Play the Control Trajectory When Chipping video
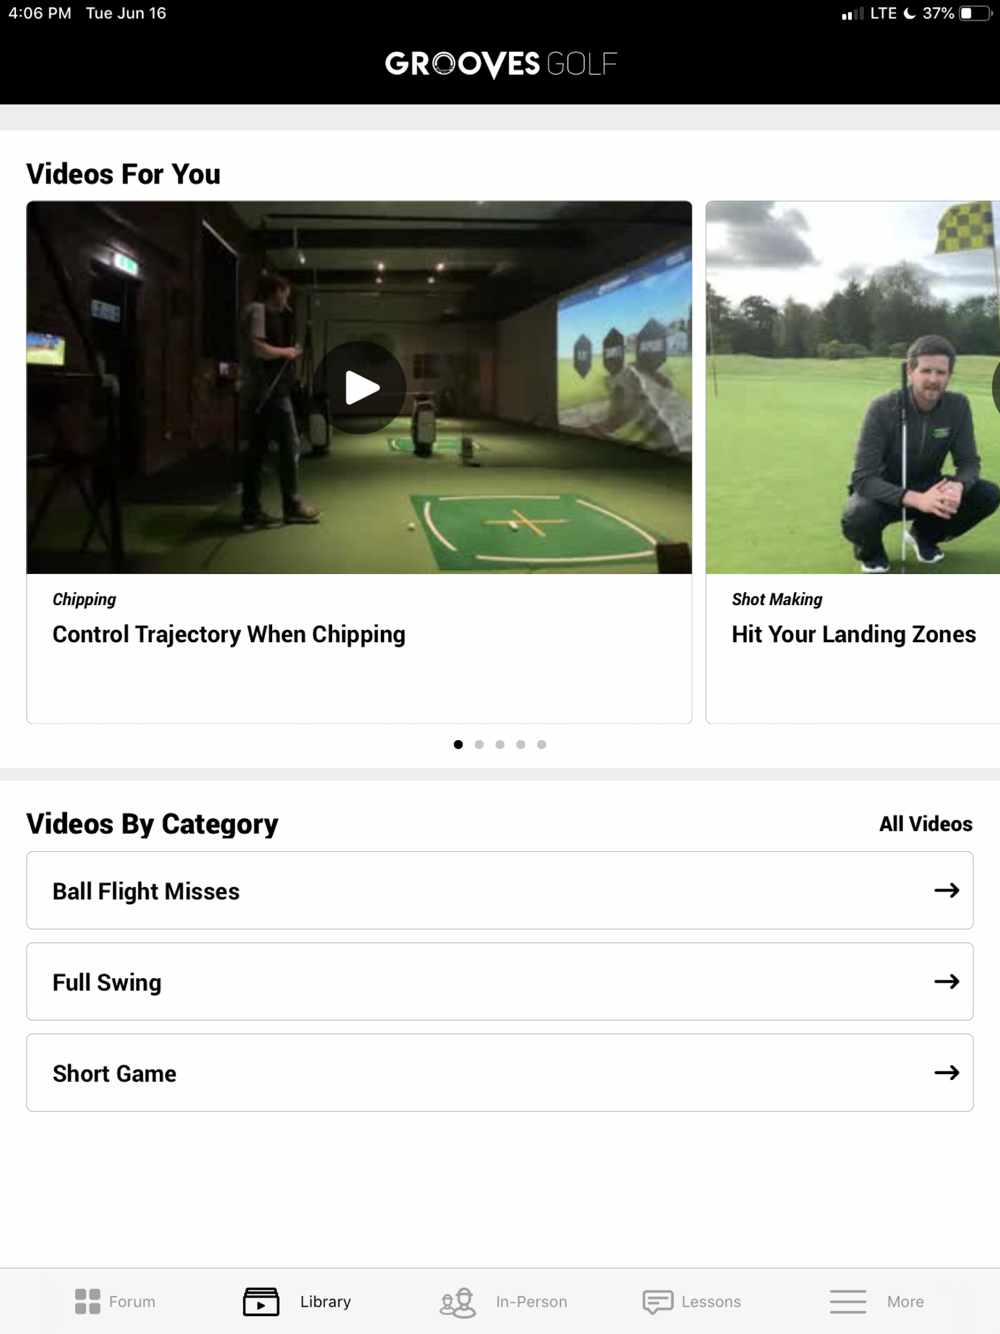 360,387
